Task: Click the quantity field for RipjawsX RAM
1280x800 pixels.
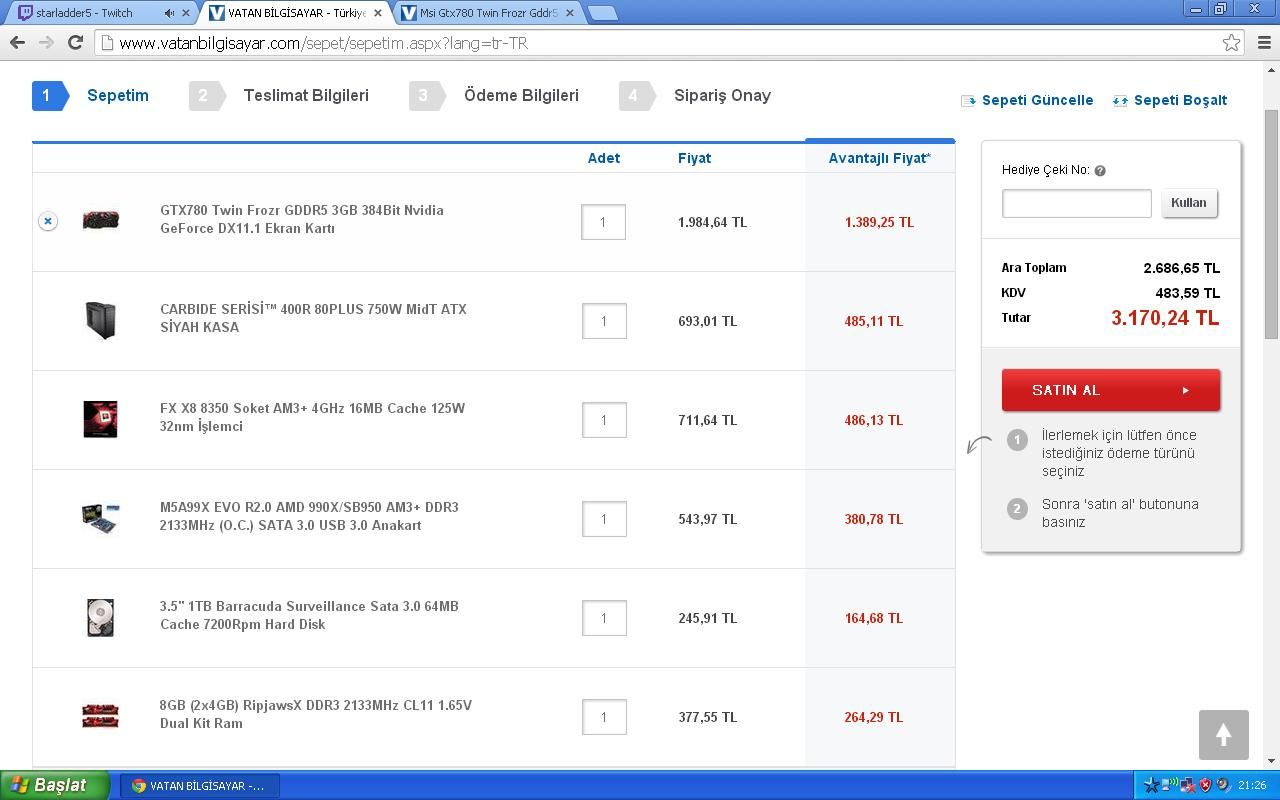Action: coord(604,717)
